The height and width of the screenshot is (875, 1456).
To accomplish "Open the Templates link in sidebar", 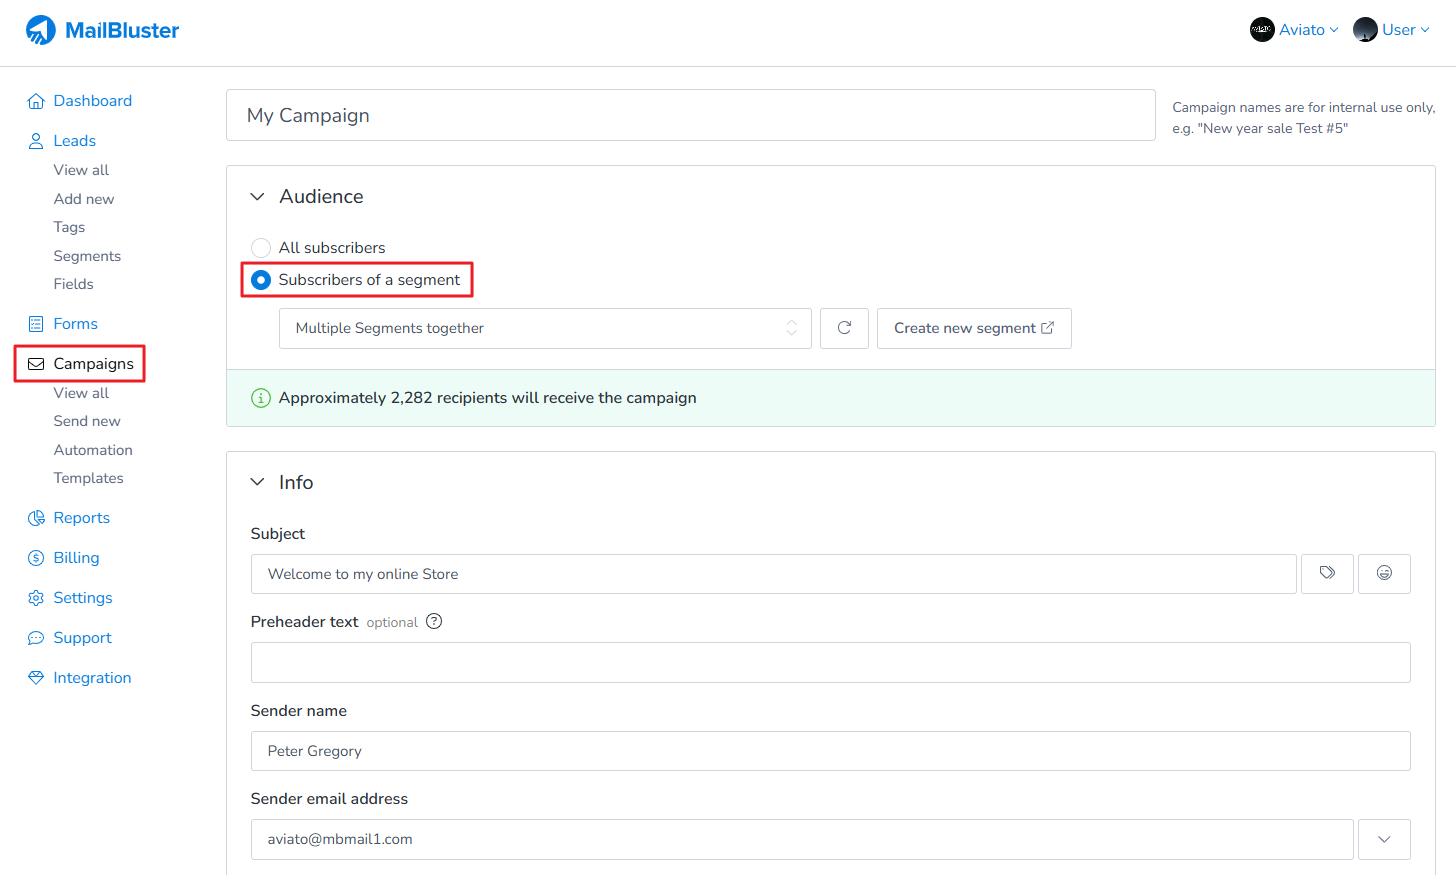I will [88, 478].
